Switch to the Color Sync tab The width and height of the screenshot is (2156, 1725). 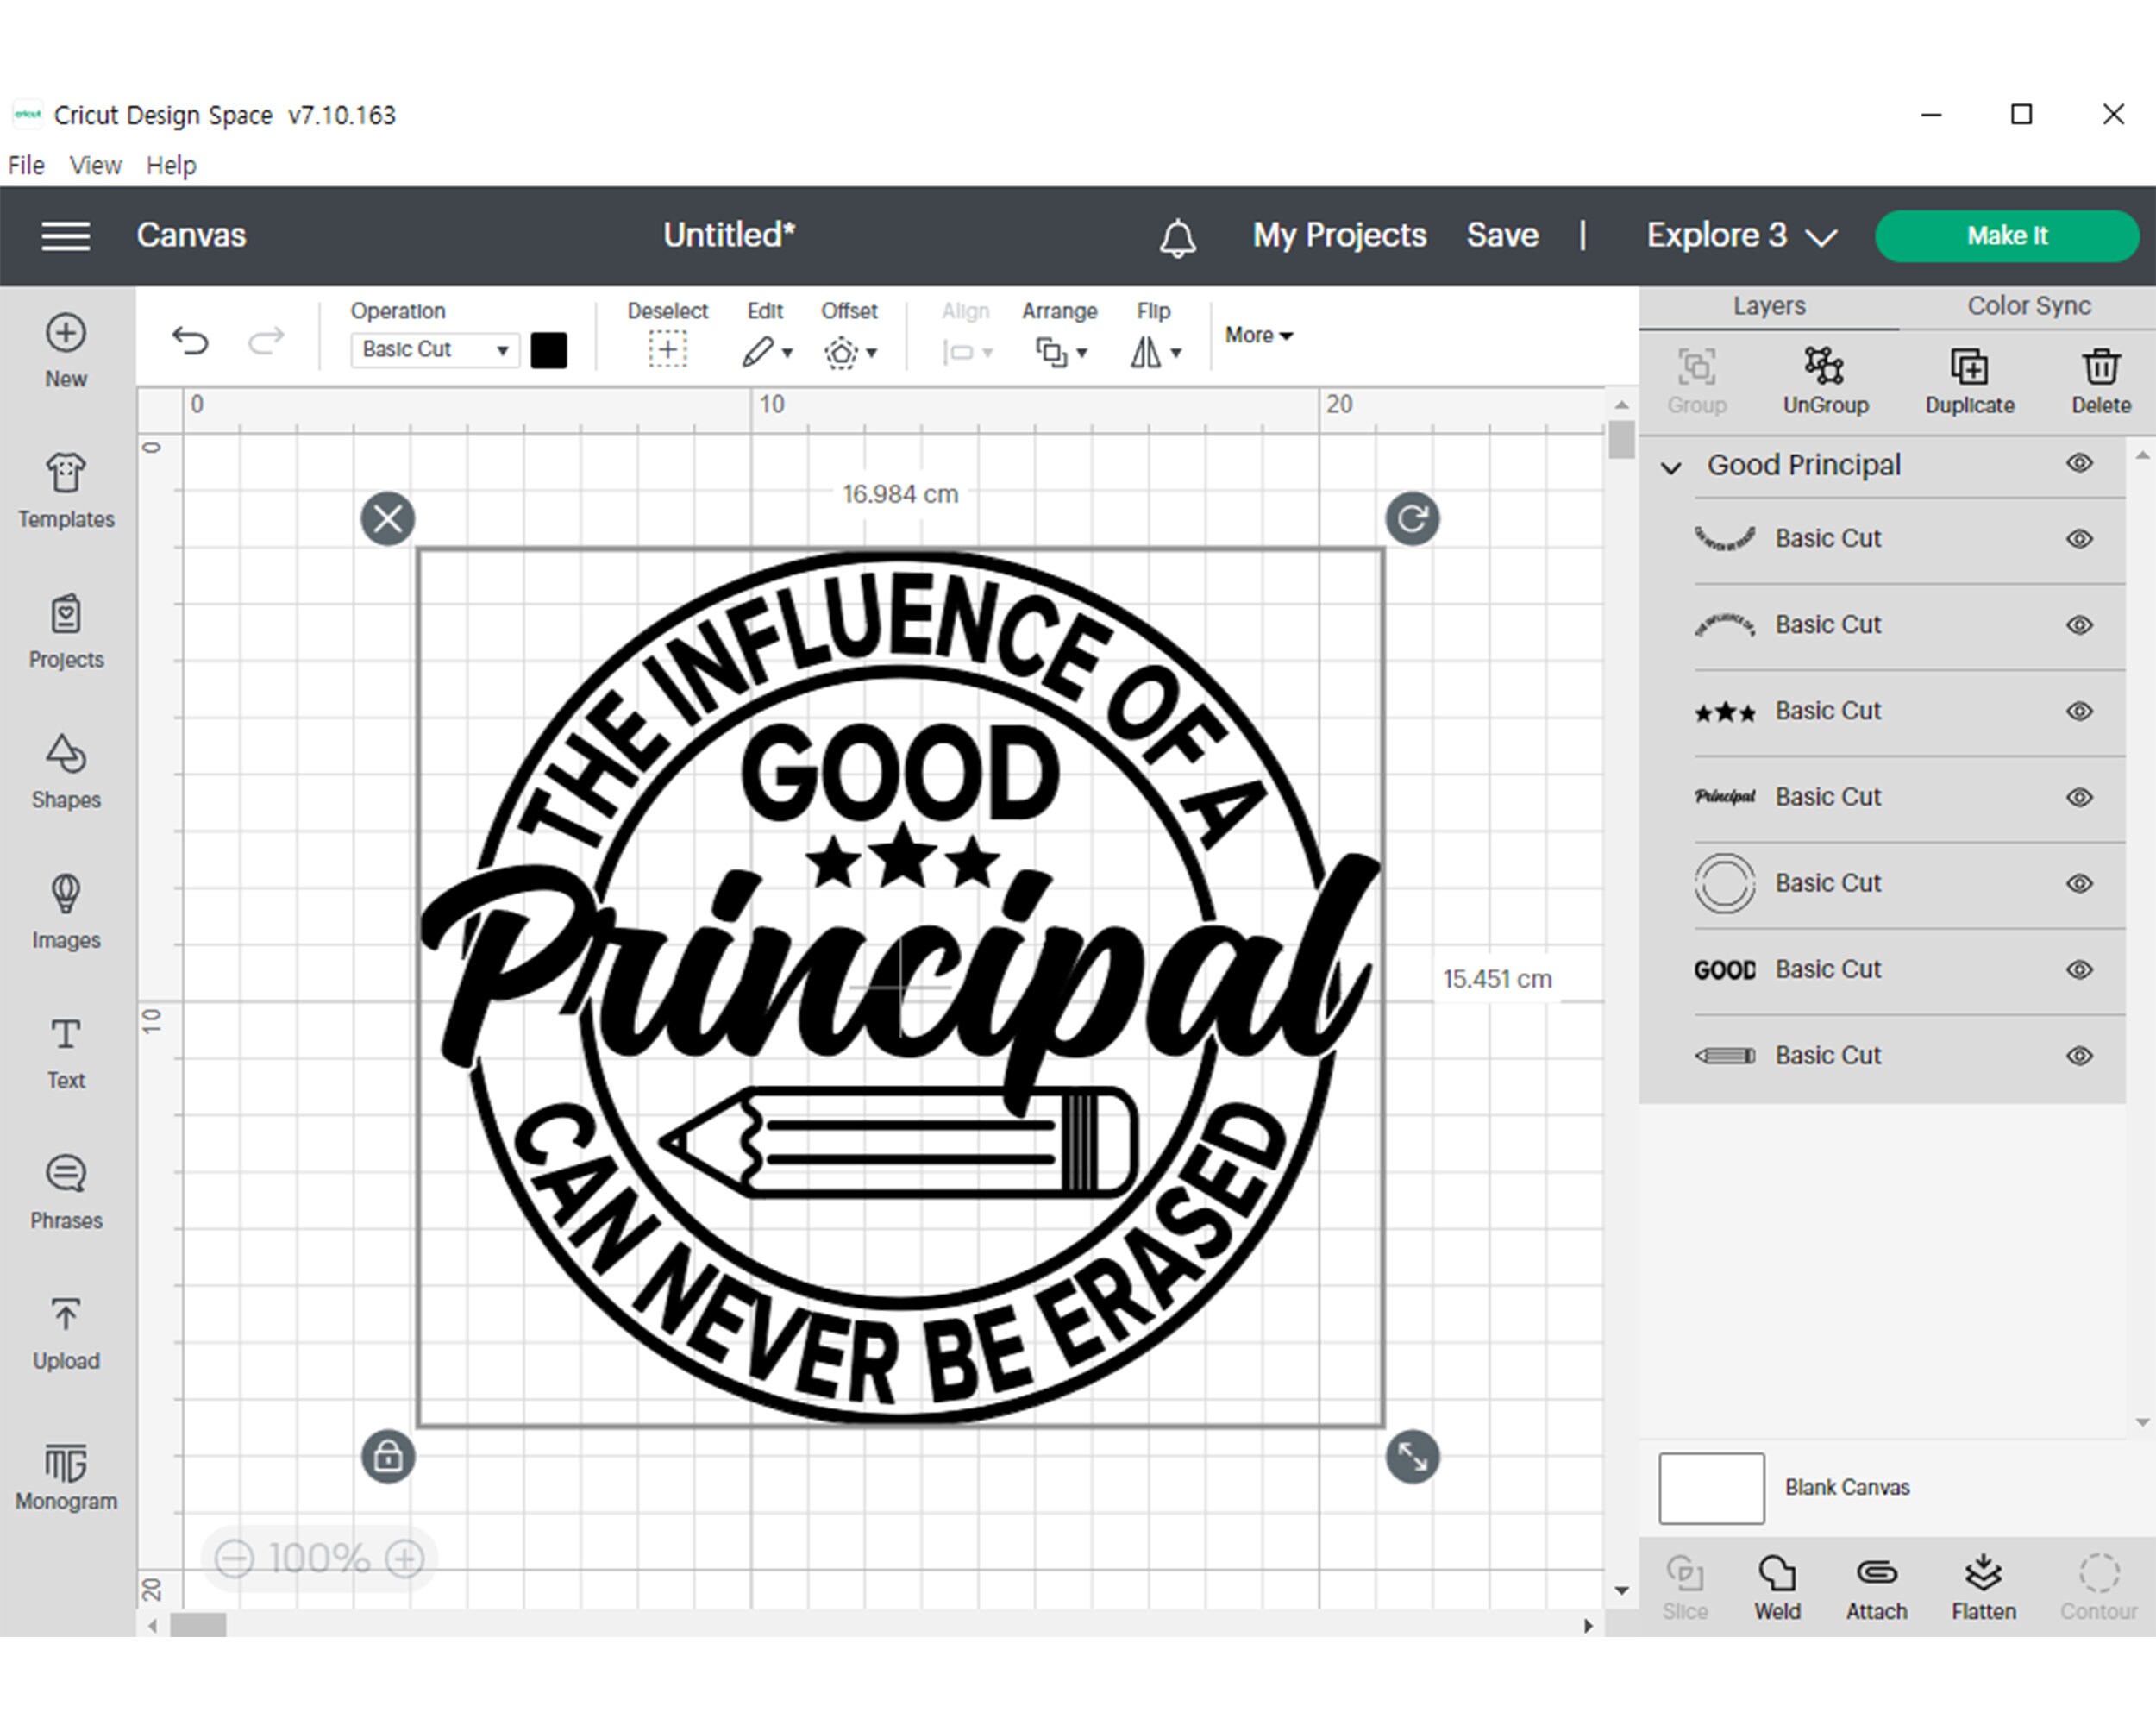2028,306
